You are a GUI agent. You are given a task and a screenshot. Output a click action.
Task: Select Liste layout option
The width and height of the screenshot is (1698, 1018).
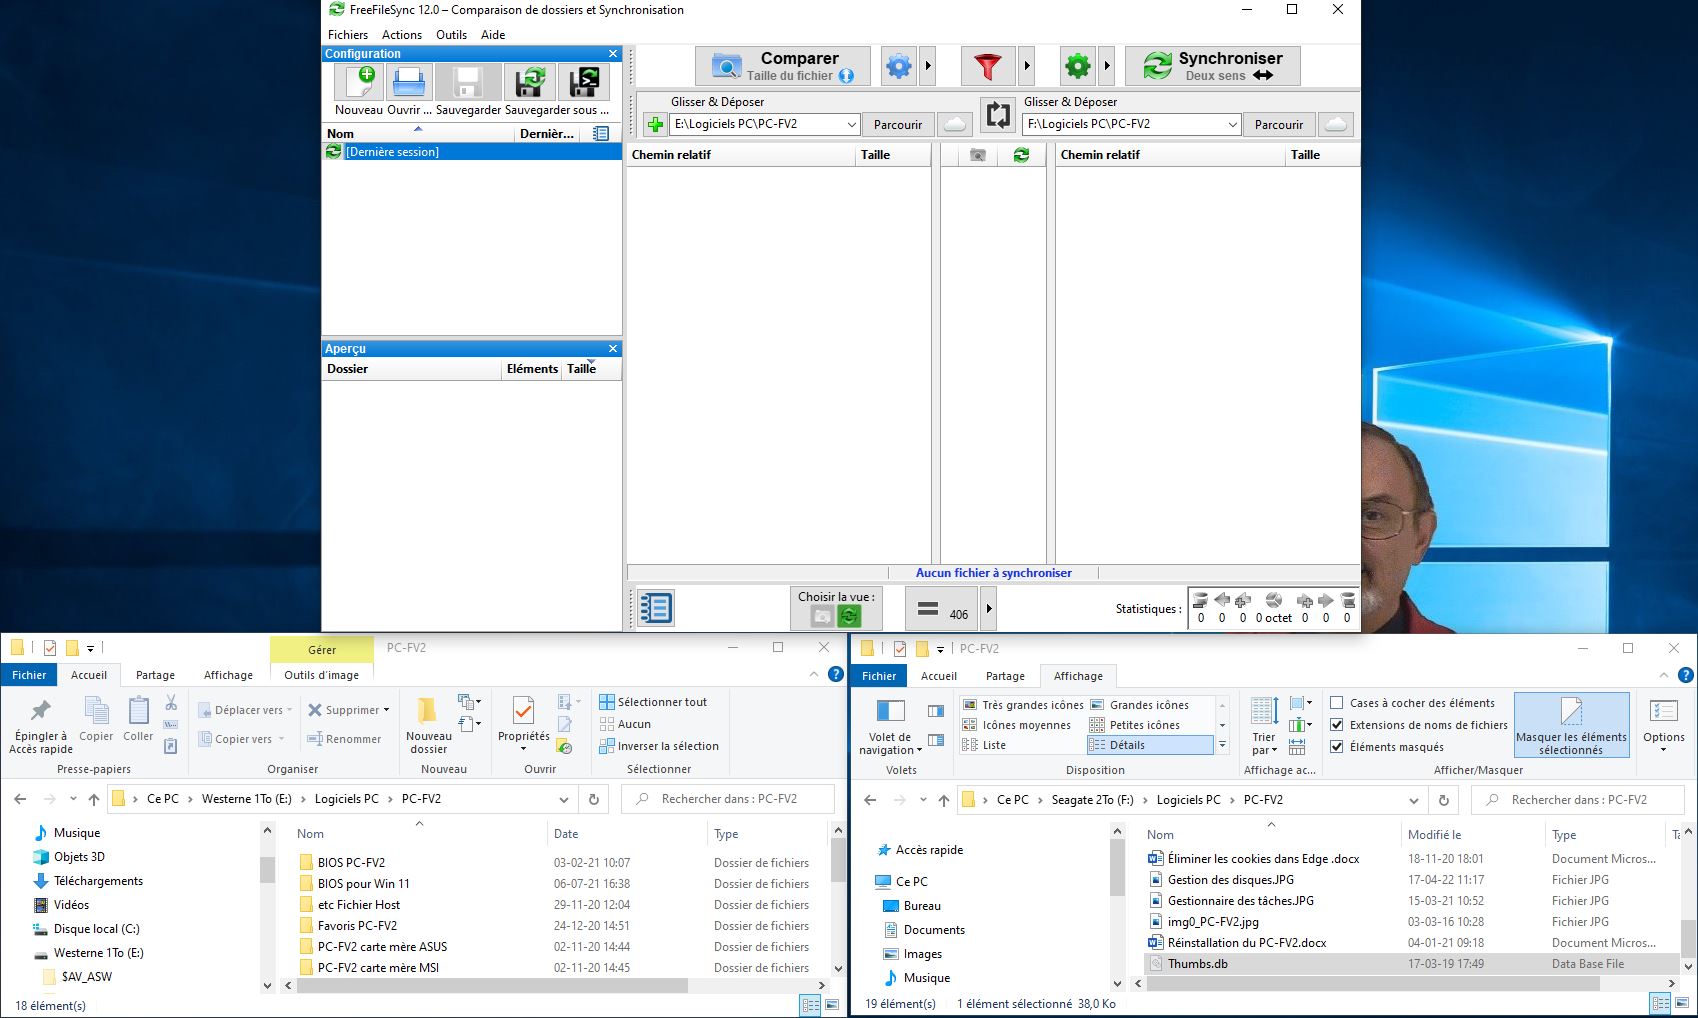click(985, 745)
